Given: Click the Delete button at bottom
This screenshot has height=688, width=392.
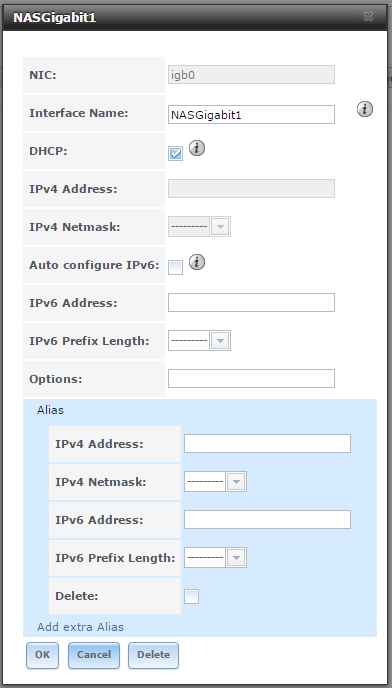Looking at the screenshot, I should (x=153, y=655).
